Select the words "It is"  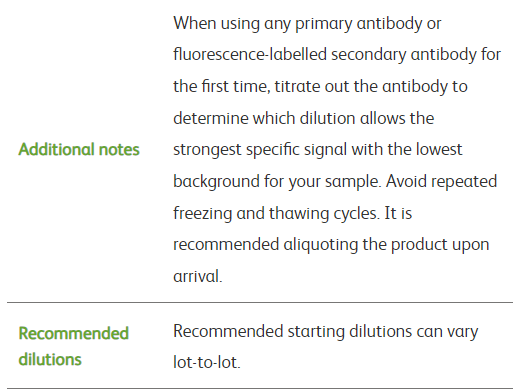398,213
